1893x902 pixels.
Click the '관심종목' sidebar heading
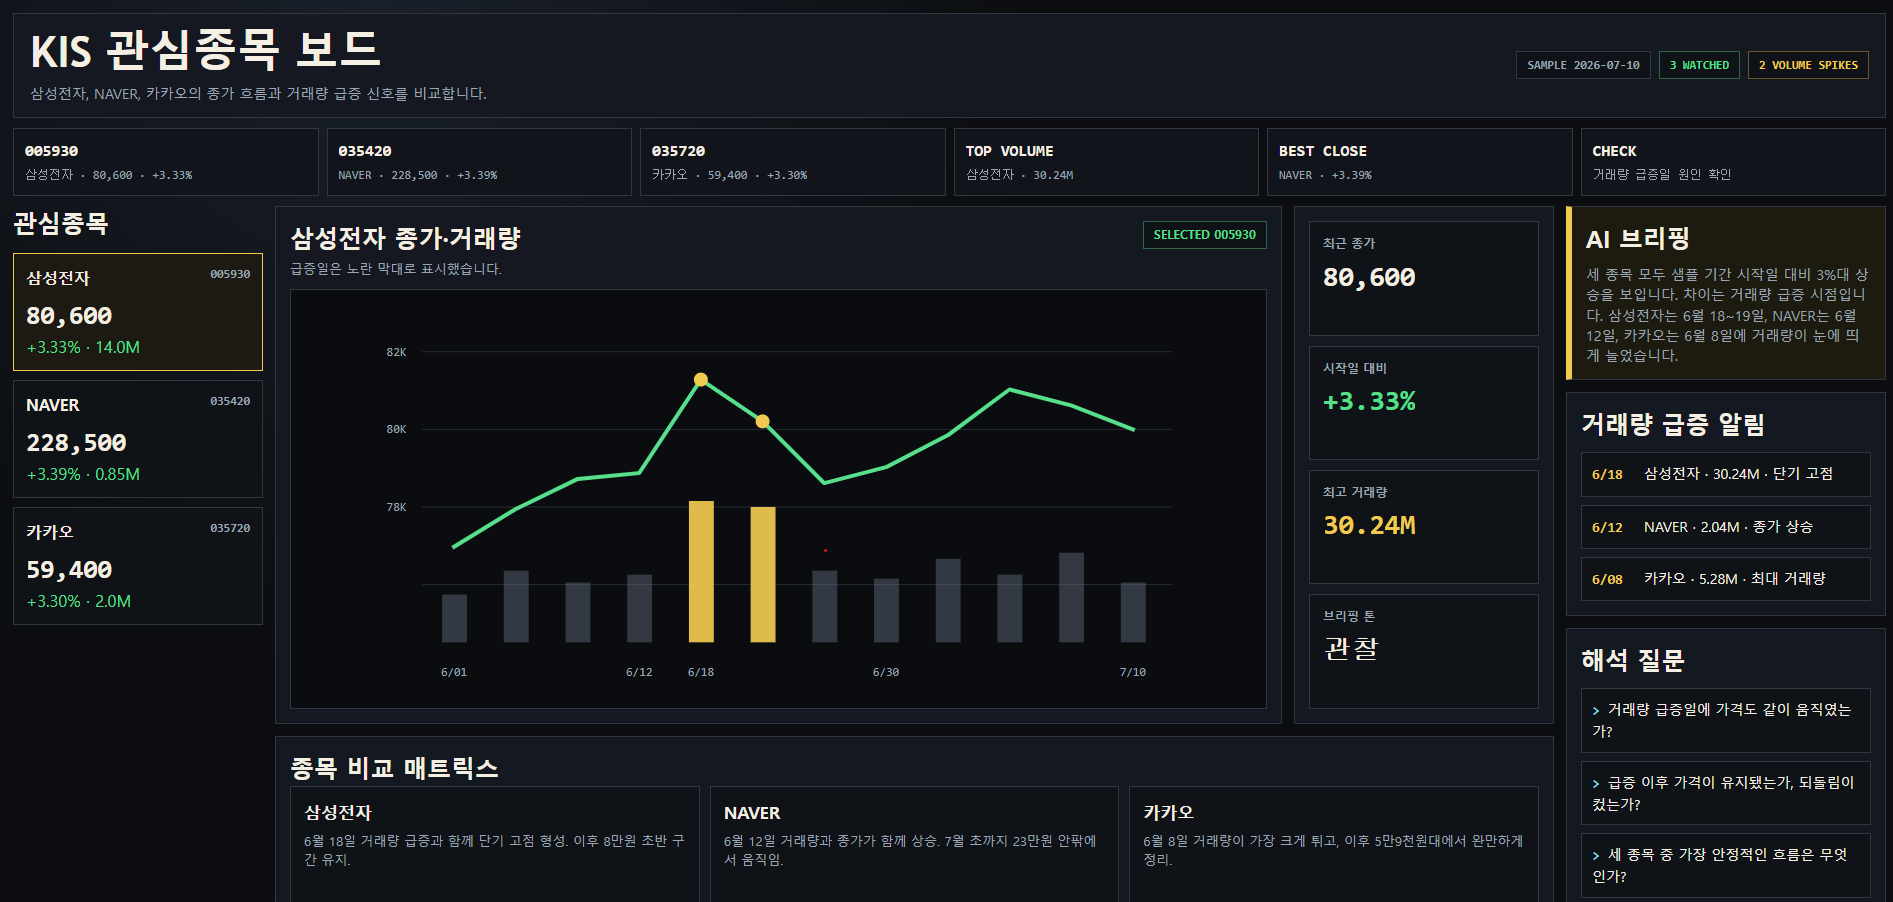[61, 223]
